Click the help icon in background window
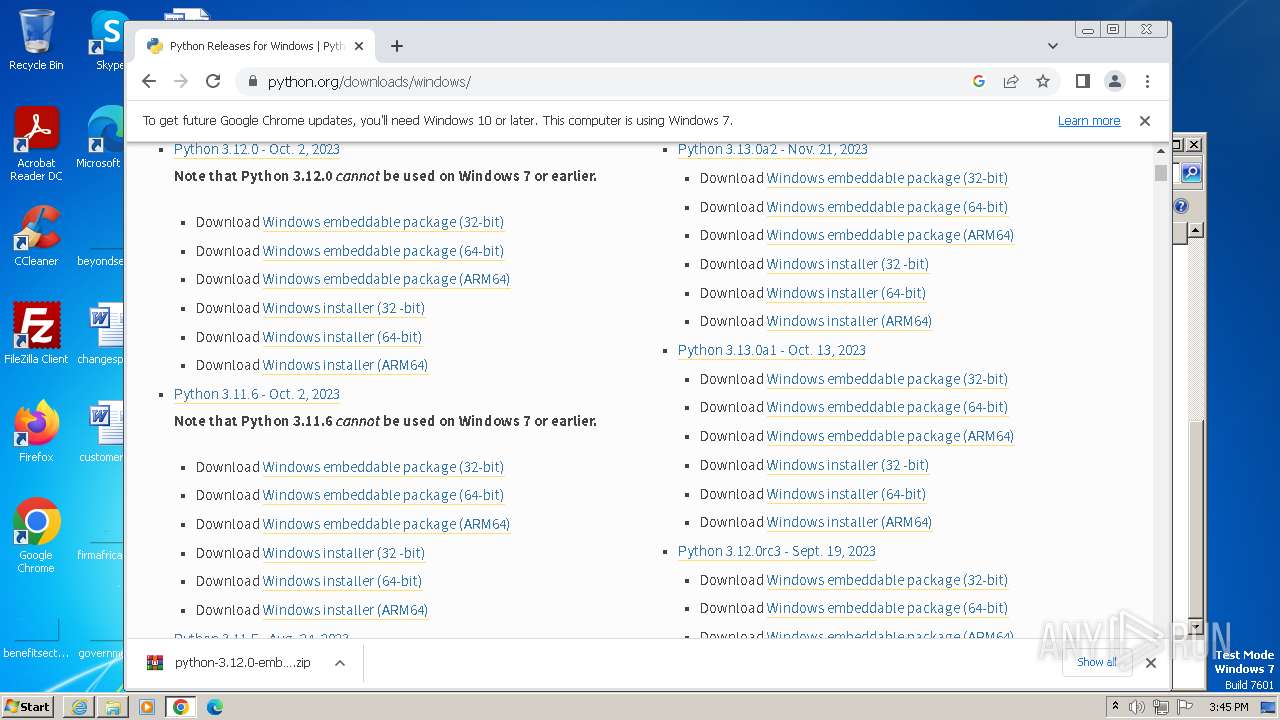Image resolution: width=1280 pixels, height=720 pixels. [1181, 206]
